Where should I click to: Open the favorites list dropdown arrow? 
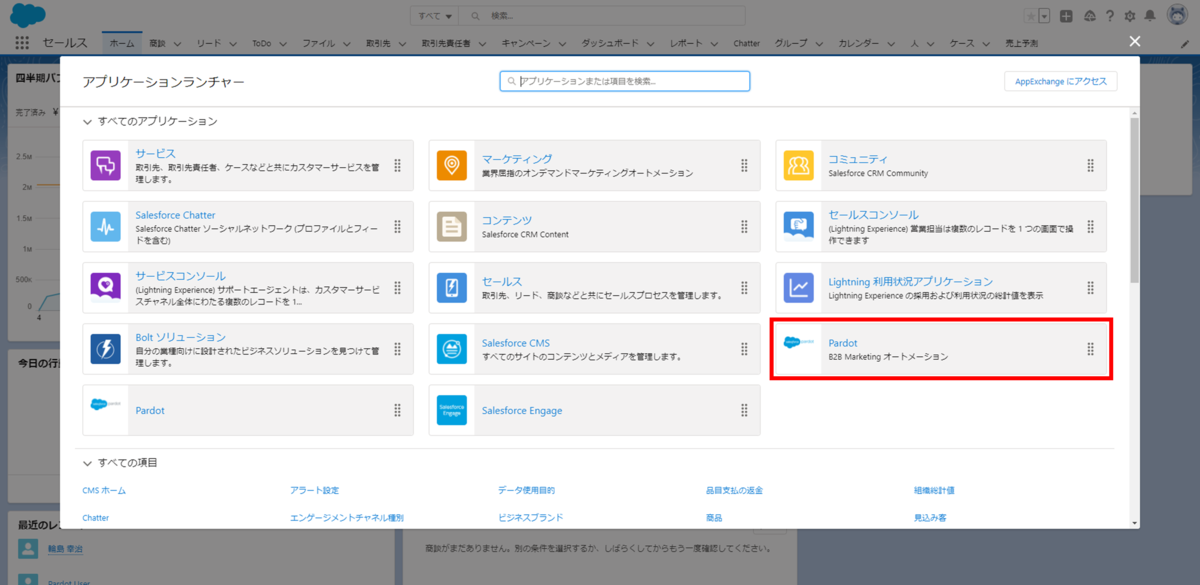tap(1044, 16)
